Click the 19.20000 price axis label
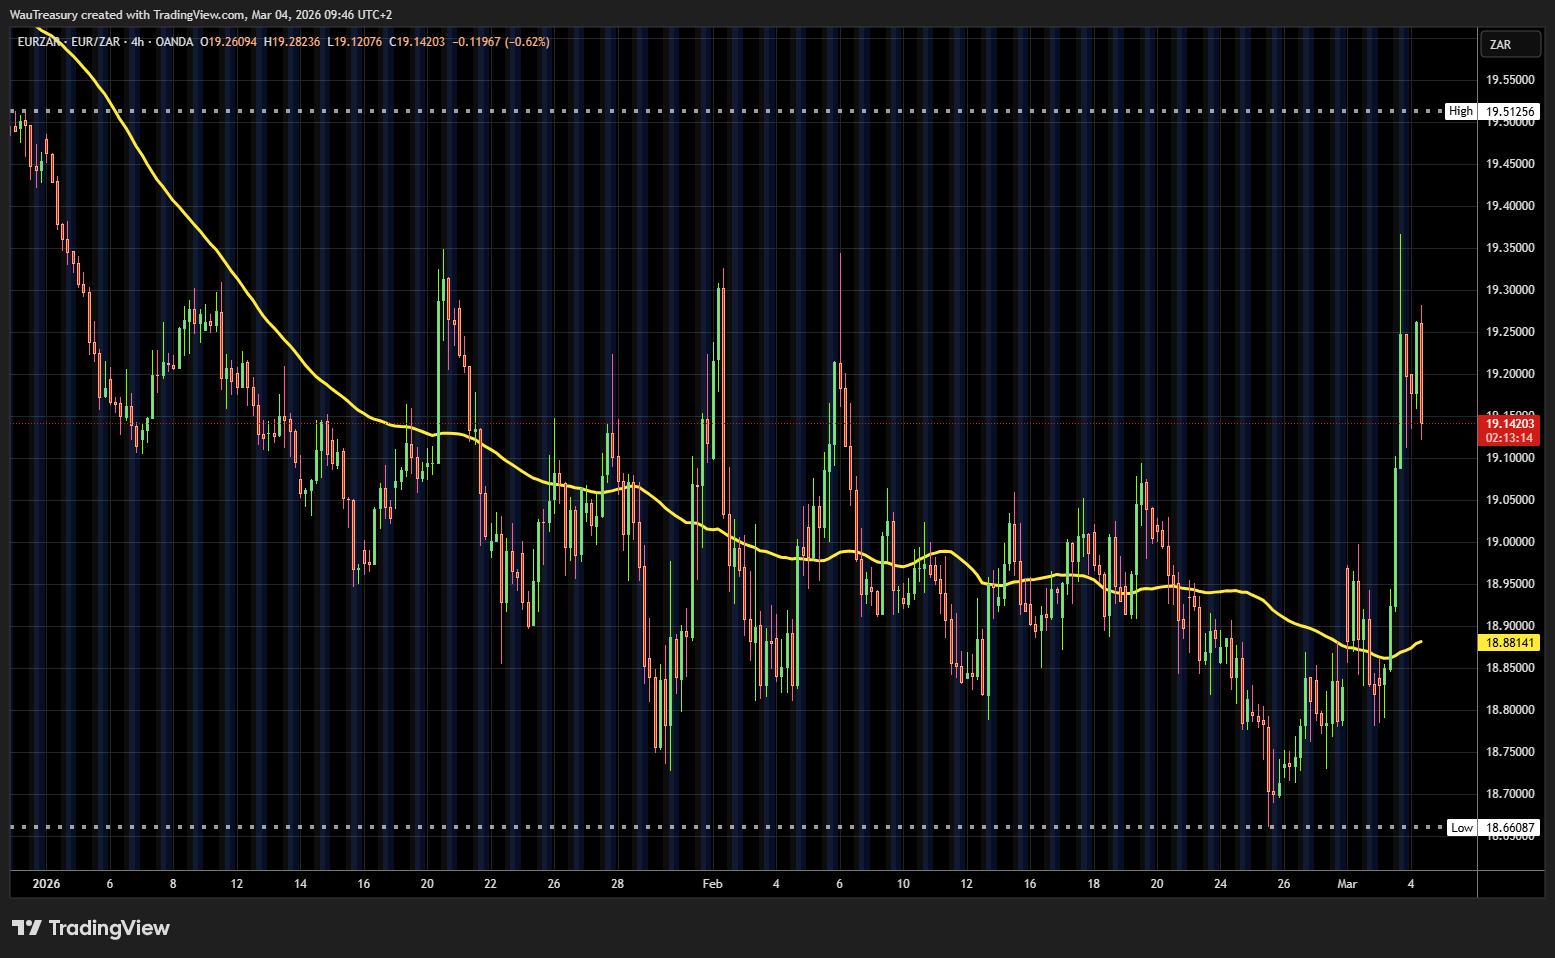This screenshot has width=1555, height=958. pyautogui.click(x=1510, y=374)
